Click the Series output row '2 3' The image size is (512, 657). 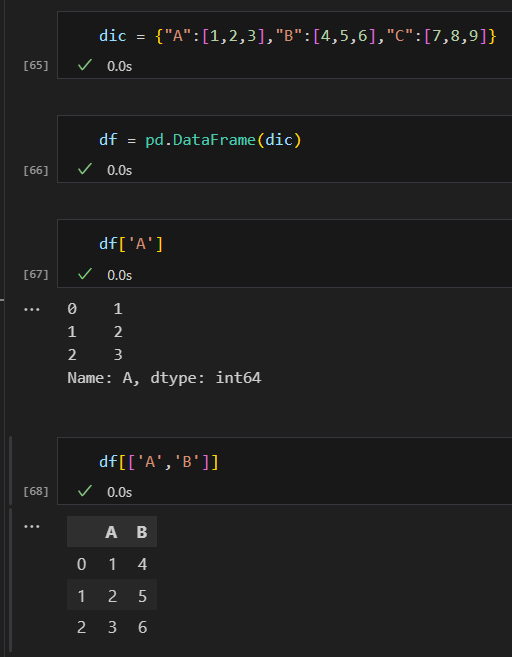95,355
